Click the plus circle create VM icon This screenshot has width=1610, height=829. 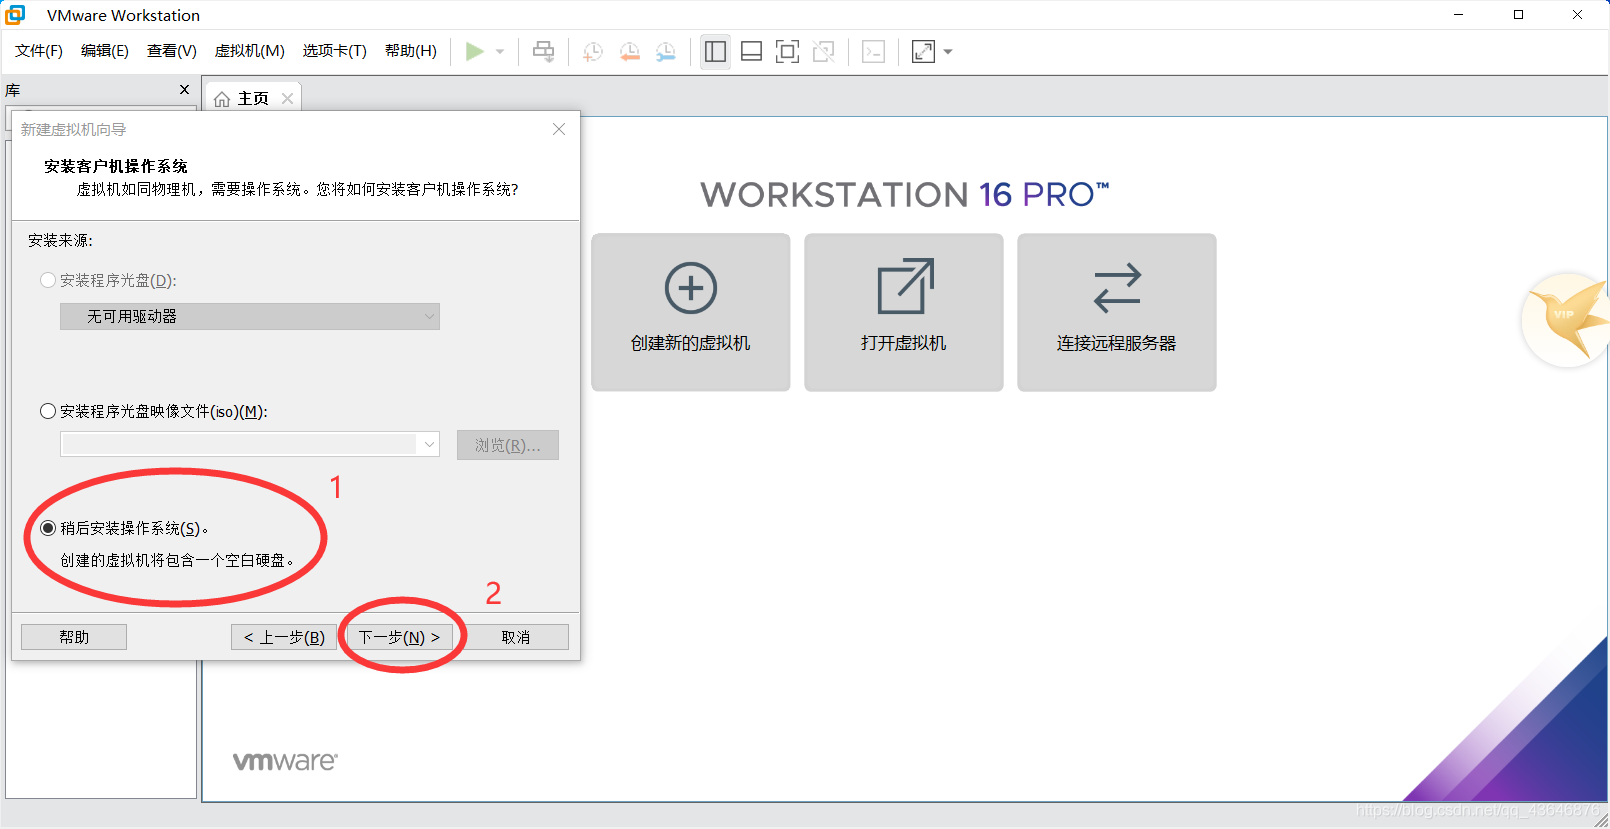coord(691,288)
